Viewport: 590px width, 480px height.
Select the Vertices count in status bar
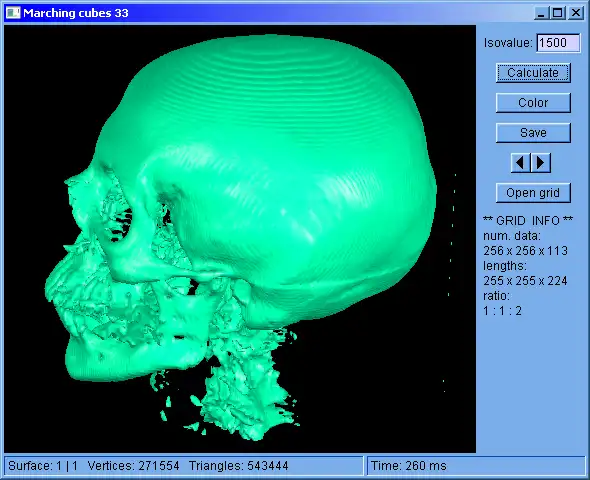pyautogui.click(x=134, y=466)
